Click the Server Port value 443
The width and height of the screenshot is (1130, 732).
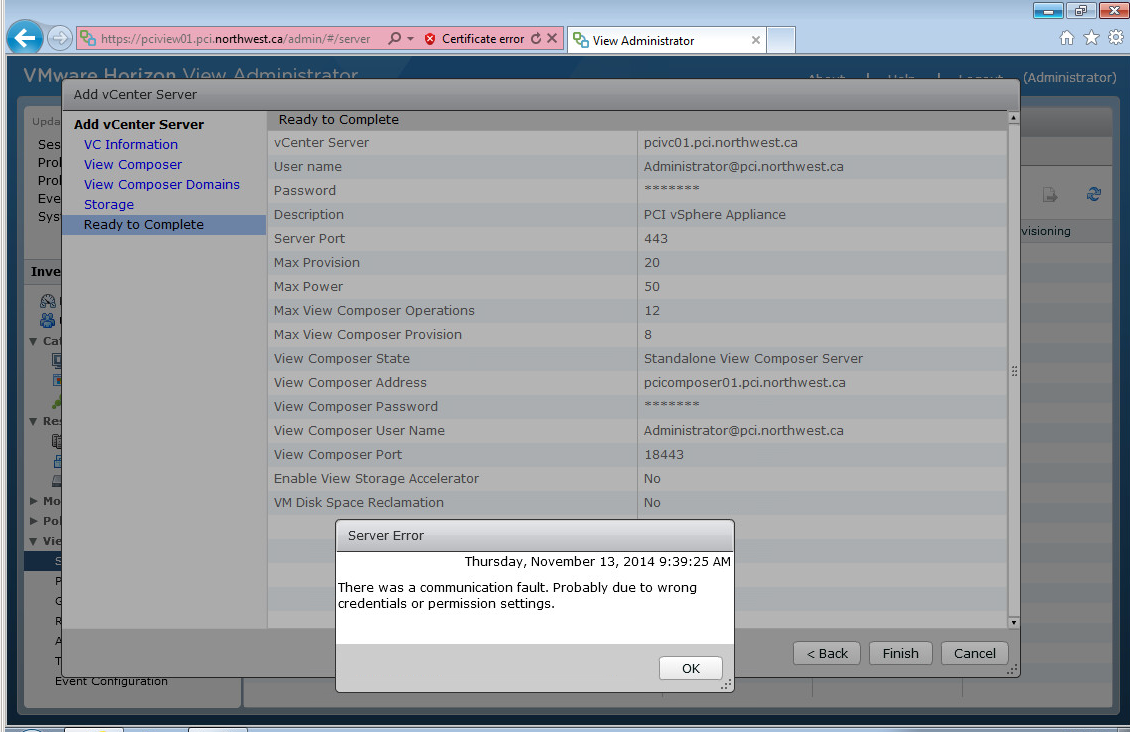point(656,238)
